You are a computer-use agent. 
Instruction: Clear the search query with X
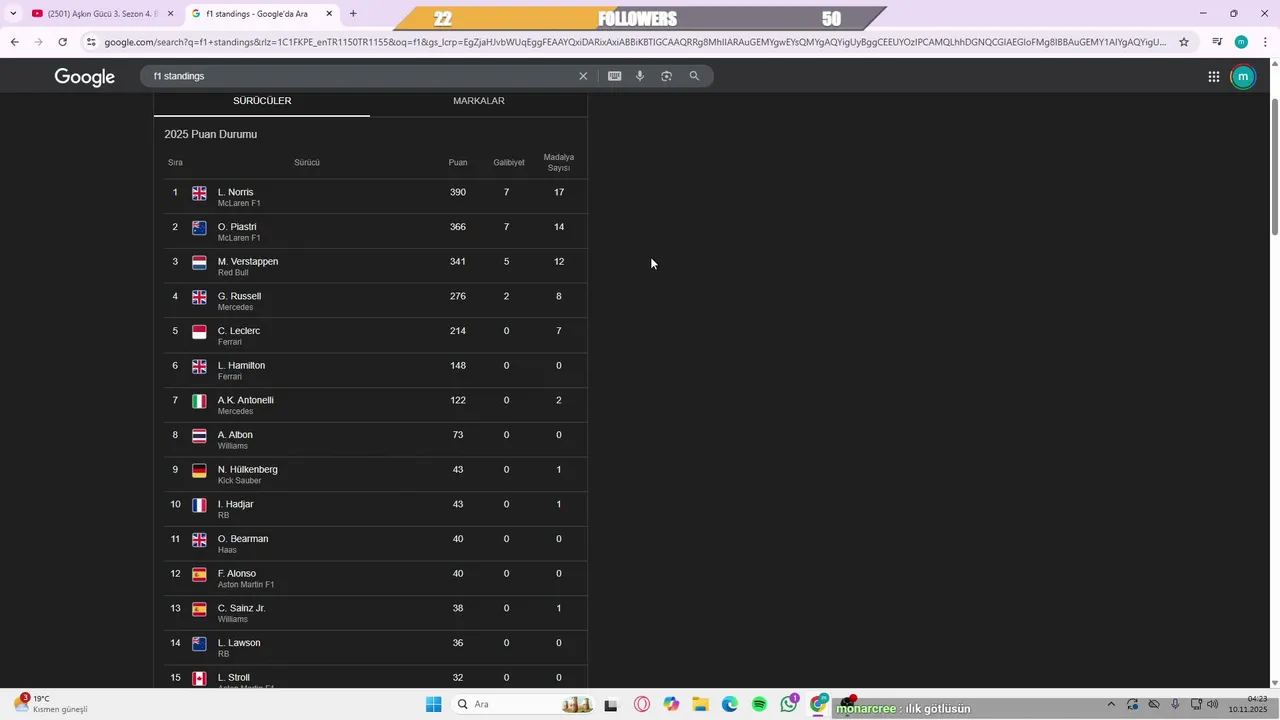[583, 76]
